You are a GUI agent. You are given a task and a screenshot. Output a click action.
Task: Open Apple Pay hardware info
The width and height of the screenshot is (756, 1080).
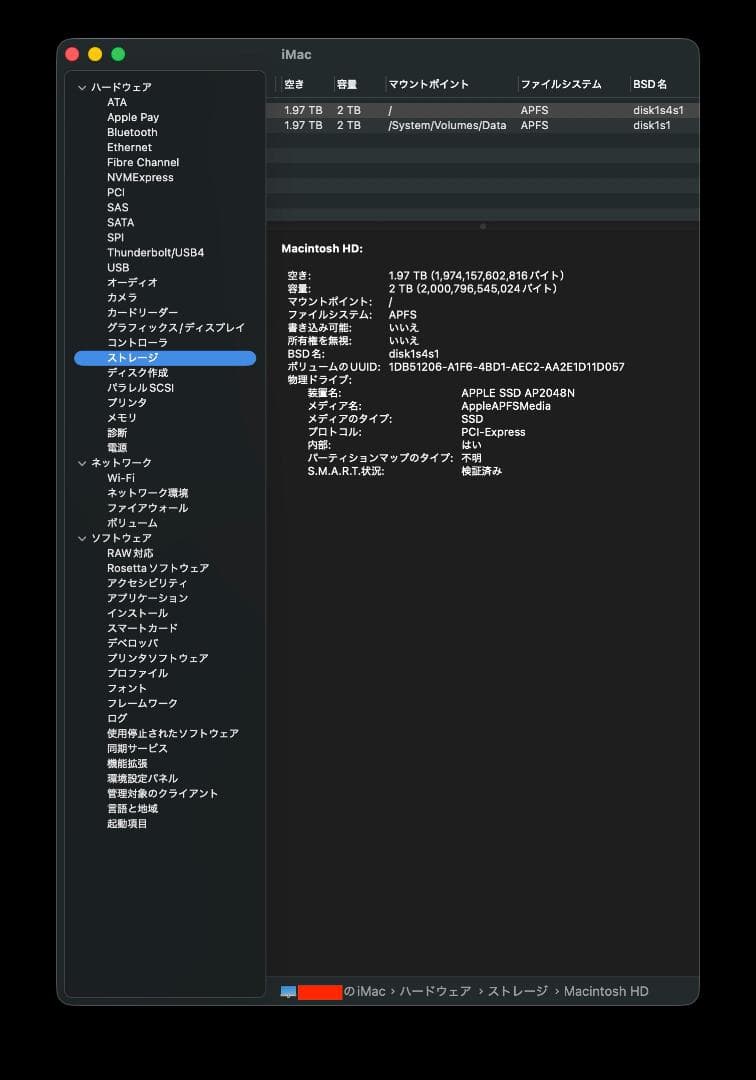click(133, 117)
